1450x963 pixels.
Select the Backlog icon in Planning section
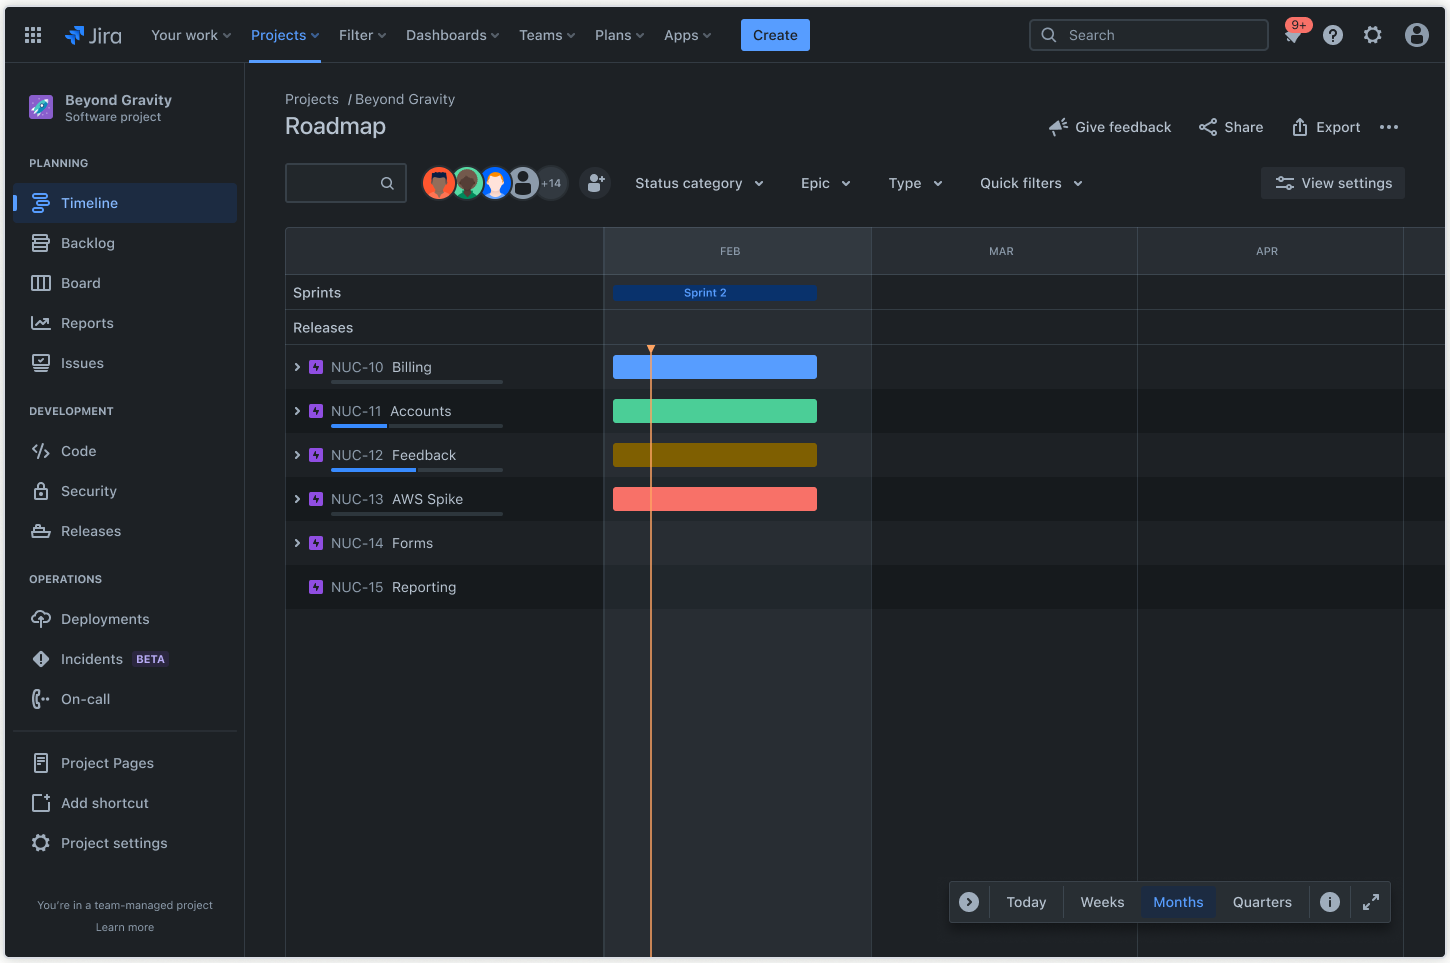pos(40,243)
